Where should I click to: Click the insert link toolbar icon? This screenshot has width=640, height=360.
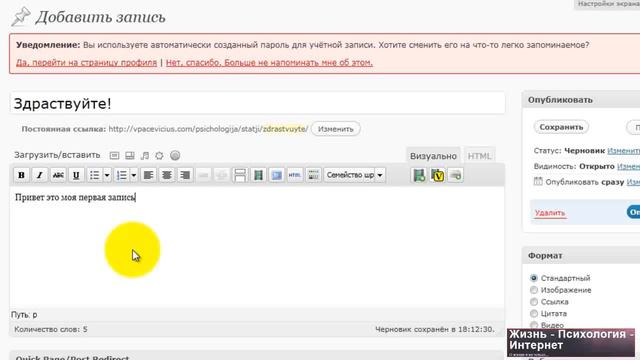click(203, 175)
